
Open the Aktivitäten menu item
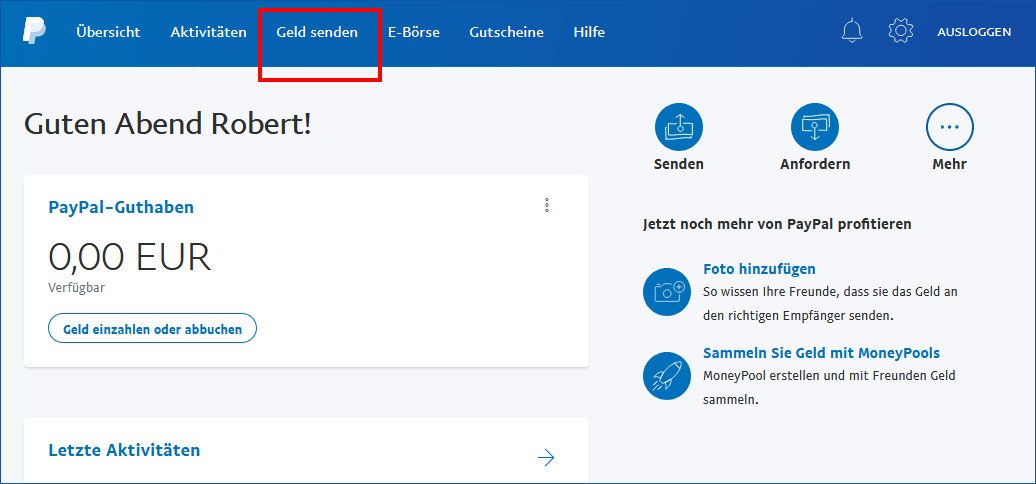coord(208,32)
